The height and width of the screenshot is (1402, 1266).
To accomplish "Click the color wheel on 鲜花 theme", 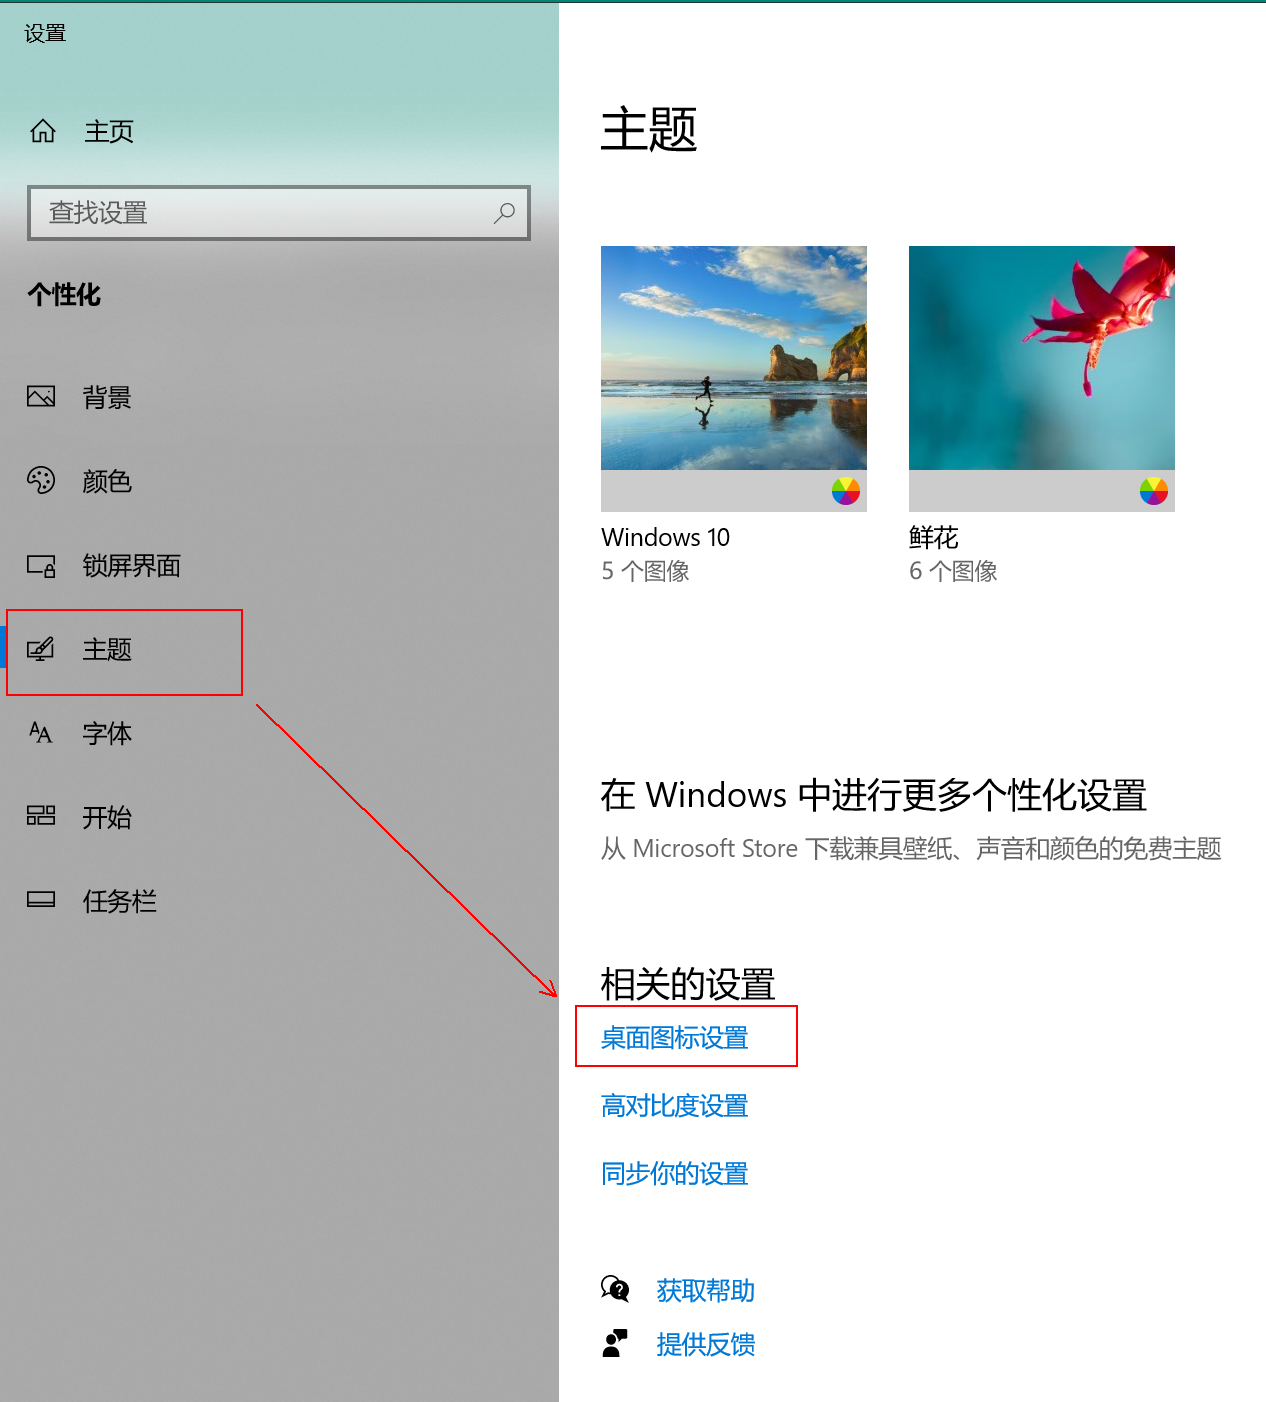I will point(1153,491).
